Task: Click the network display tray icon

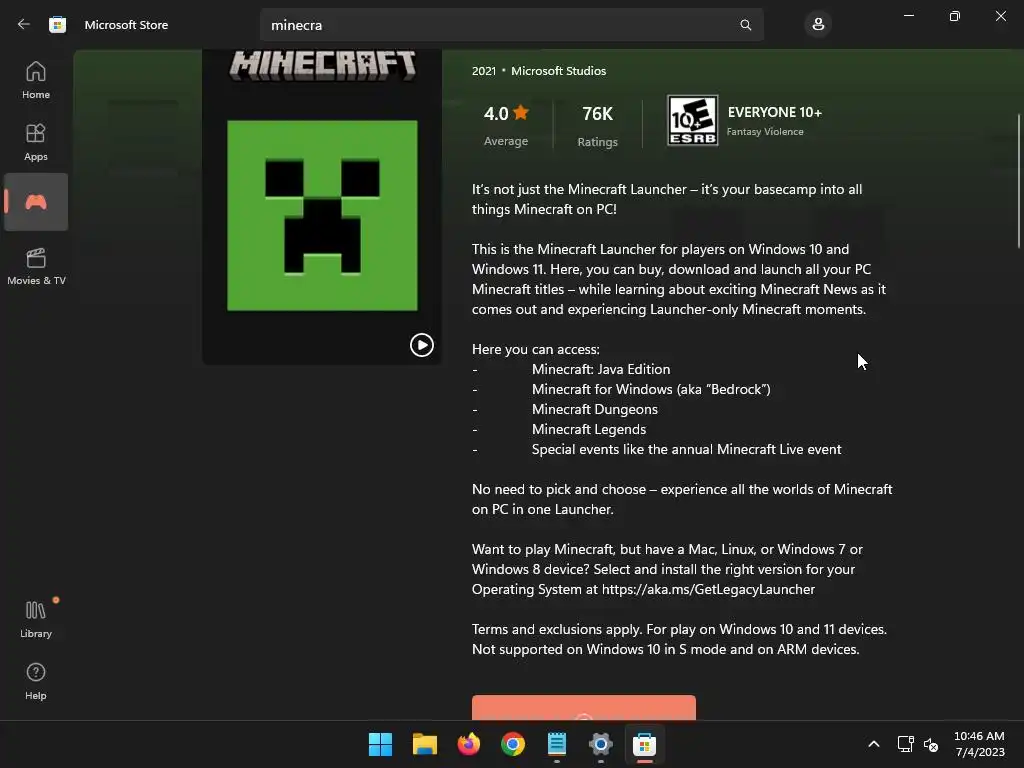Action: [x=905, y=744]
